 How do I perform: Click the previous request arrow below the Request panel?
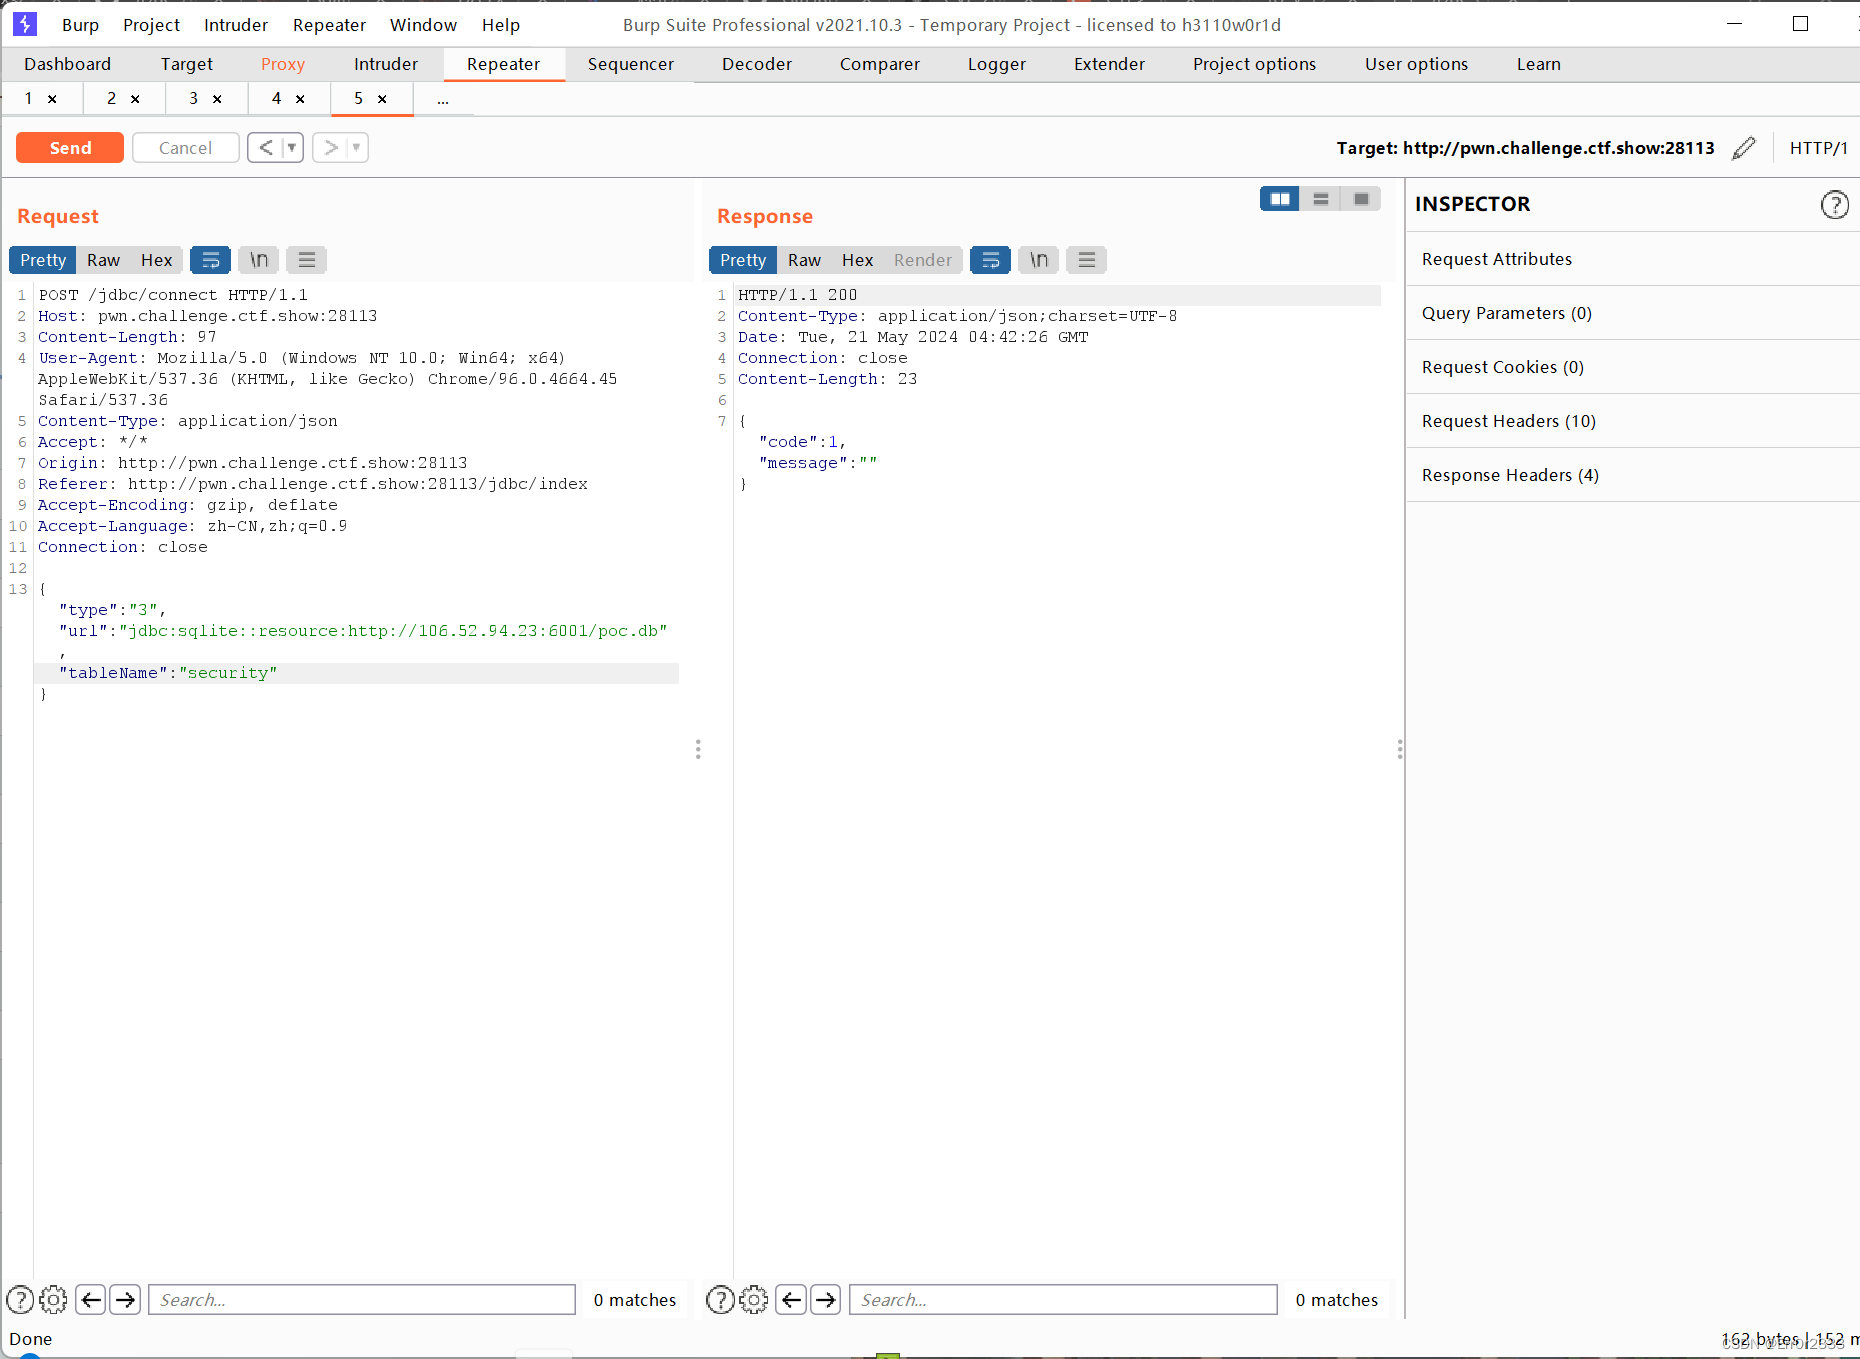91,1299
